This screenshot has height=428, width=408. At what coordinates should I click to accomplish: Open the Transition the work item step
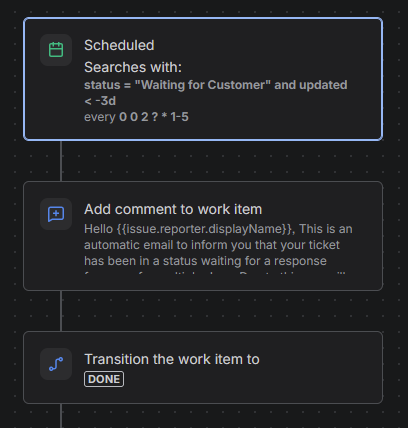pyautogui.click(x=203, y=367)
